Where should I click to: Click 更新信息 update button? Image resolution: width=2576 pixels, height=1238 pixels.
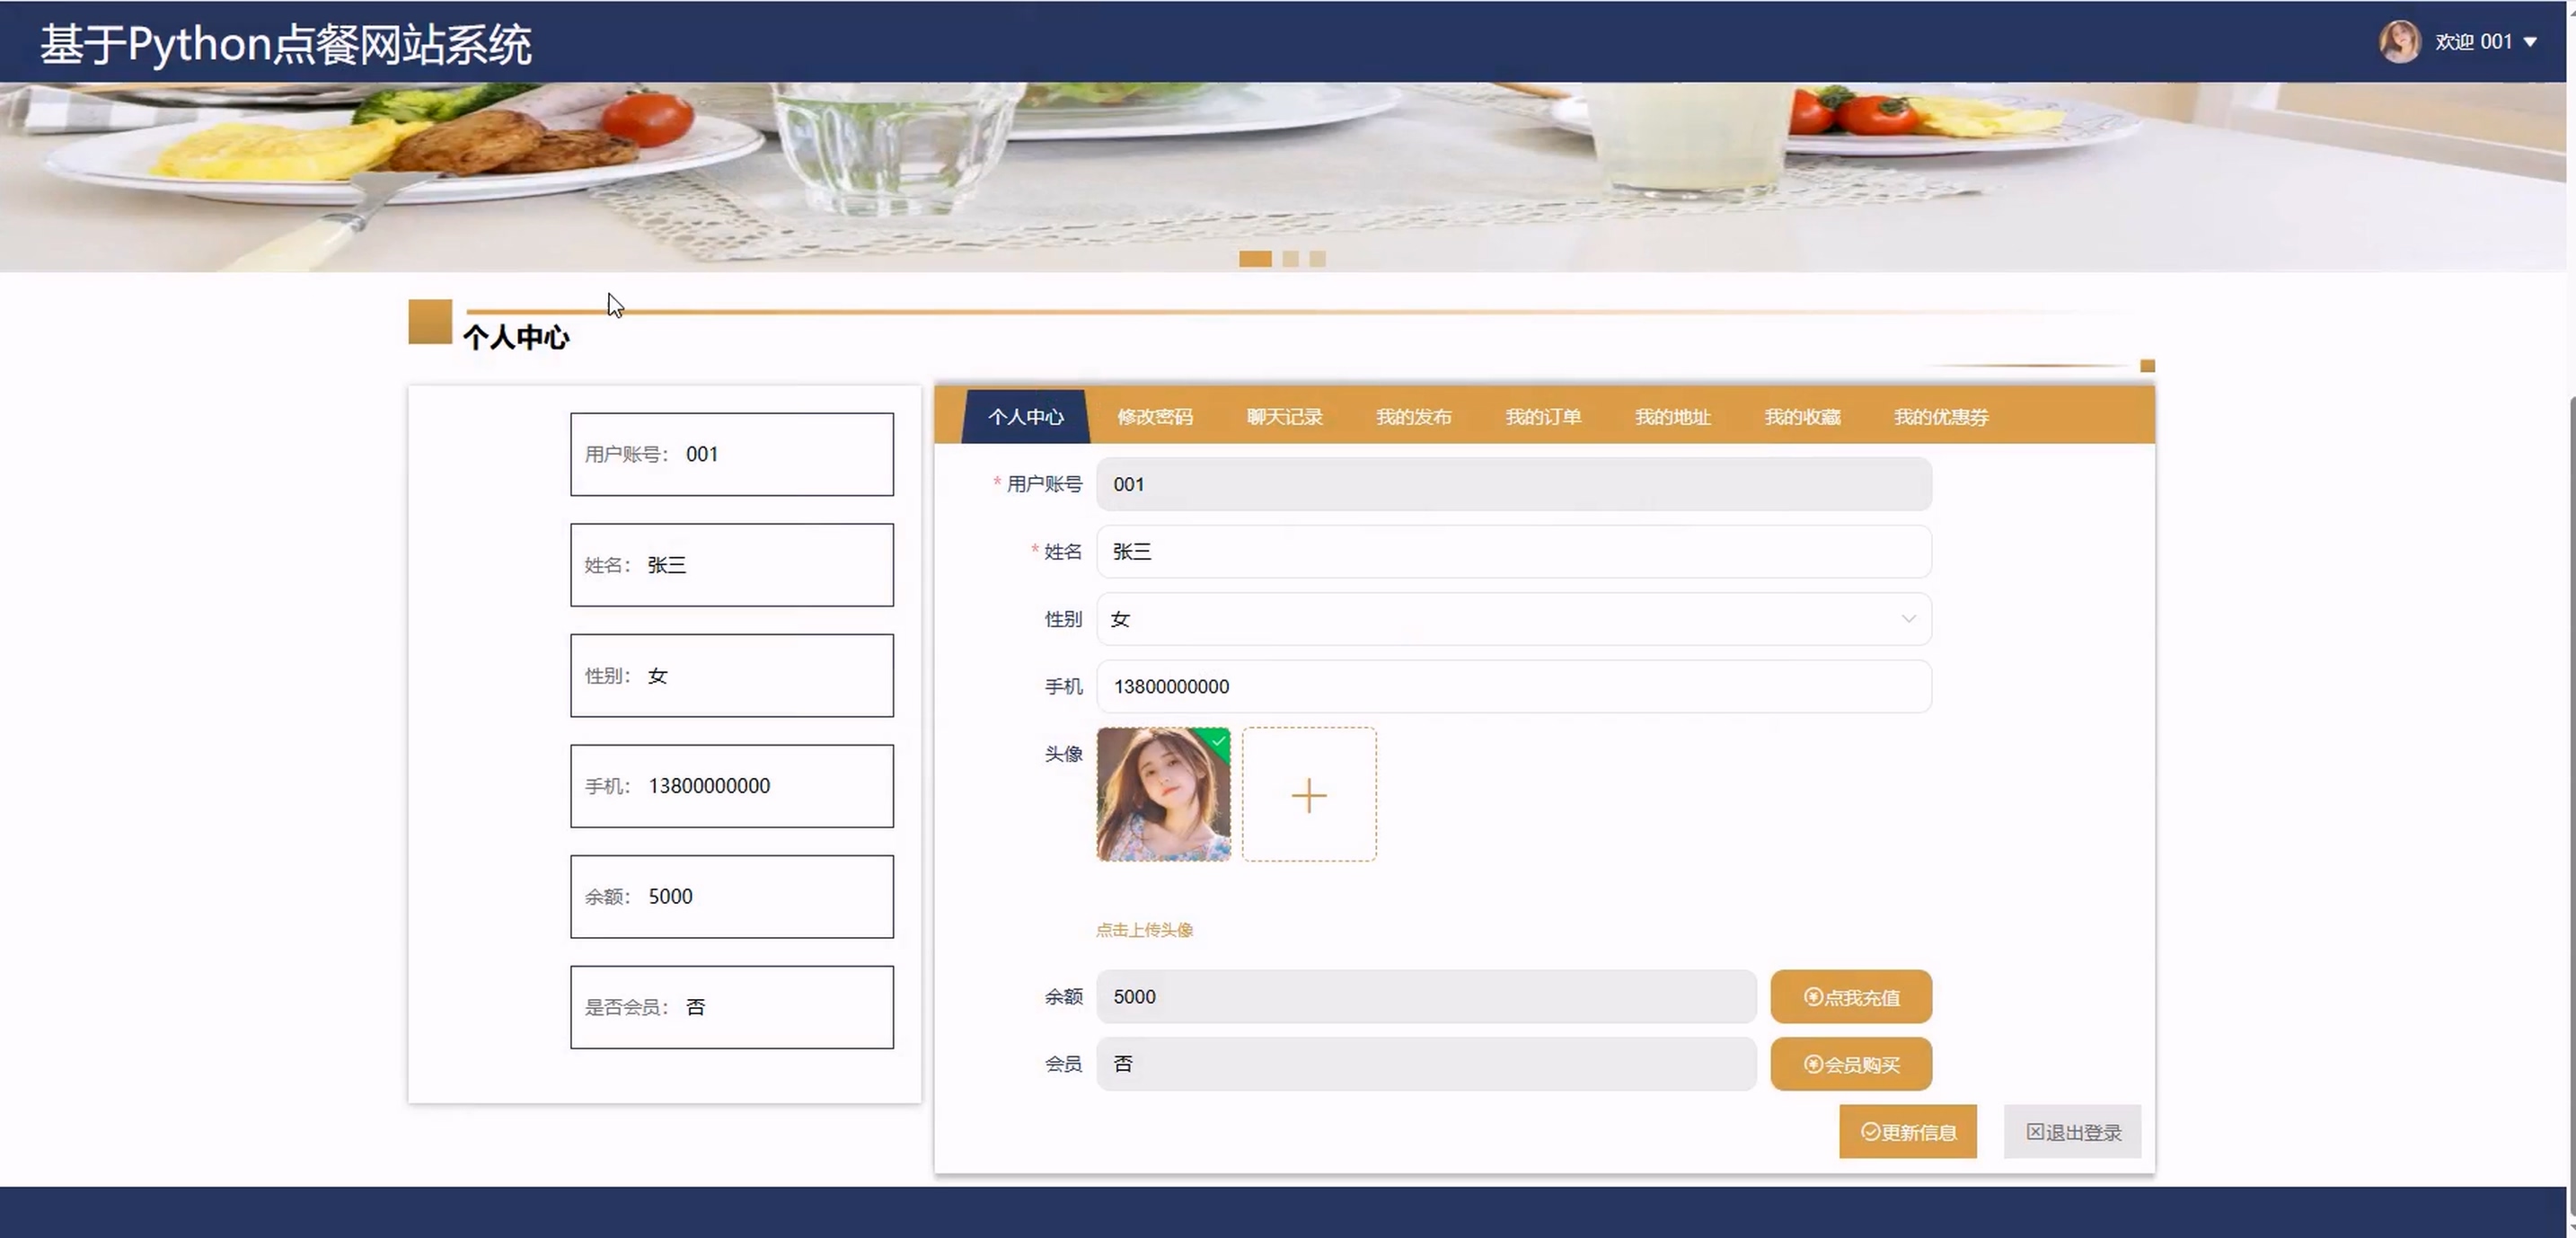click(1907, 1132)
